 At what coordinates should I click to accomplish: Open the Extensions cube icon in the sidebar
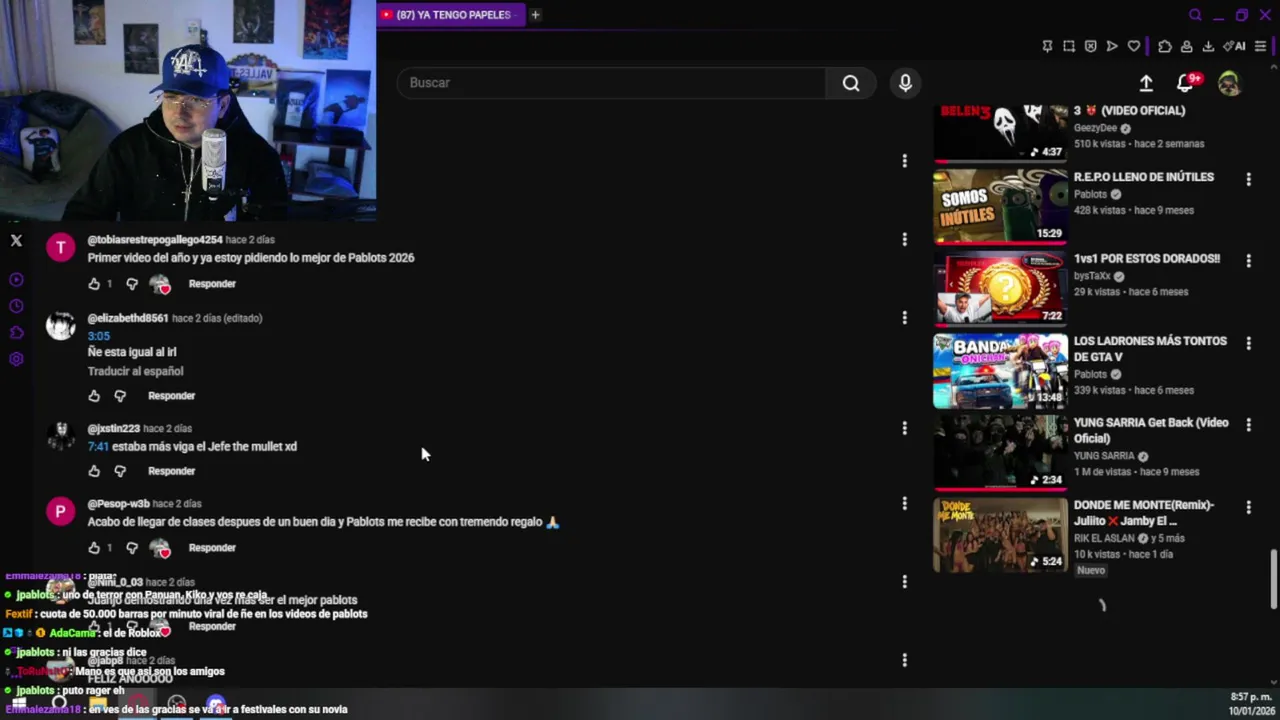[x=16, y=332]
